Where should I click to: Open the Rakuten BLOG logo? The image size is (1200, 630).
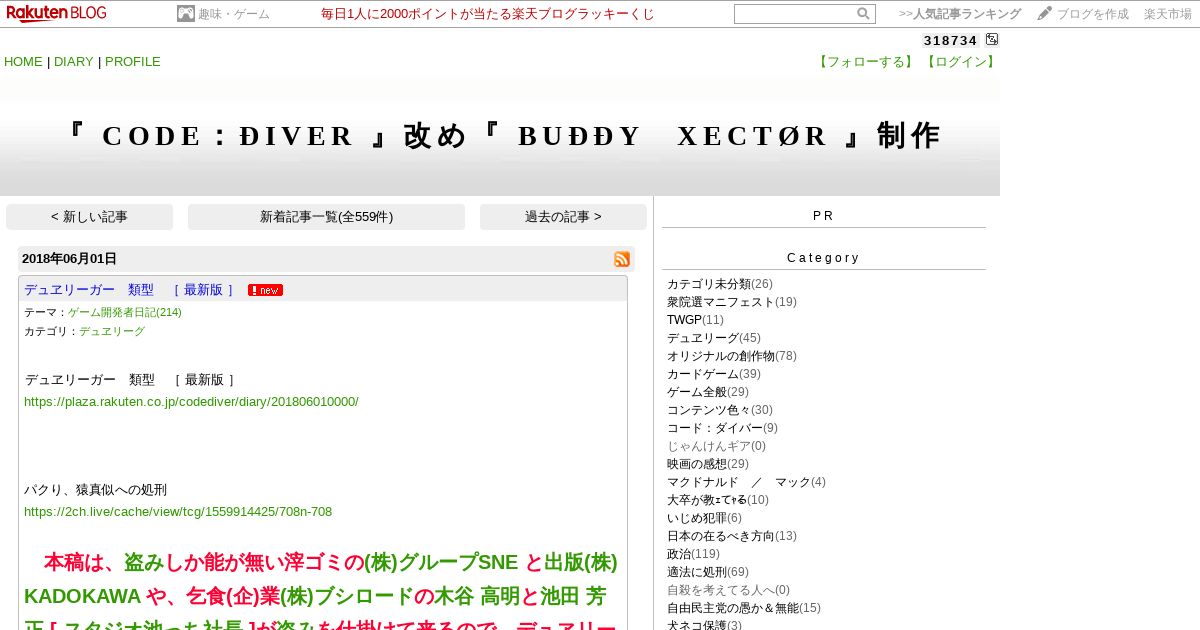(x=56, y=13)
